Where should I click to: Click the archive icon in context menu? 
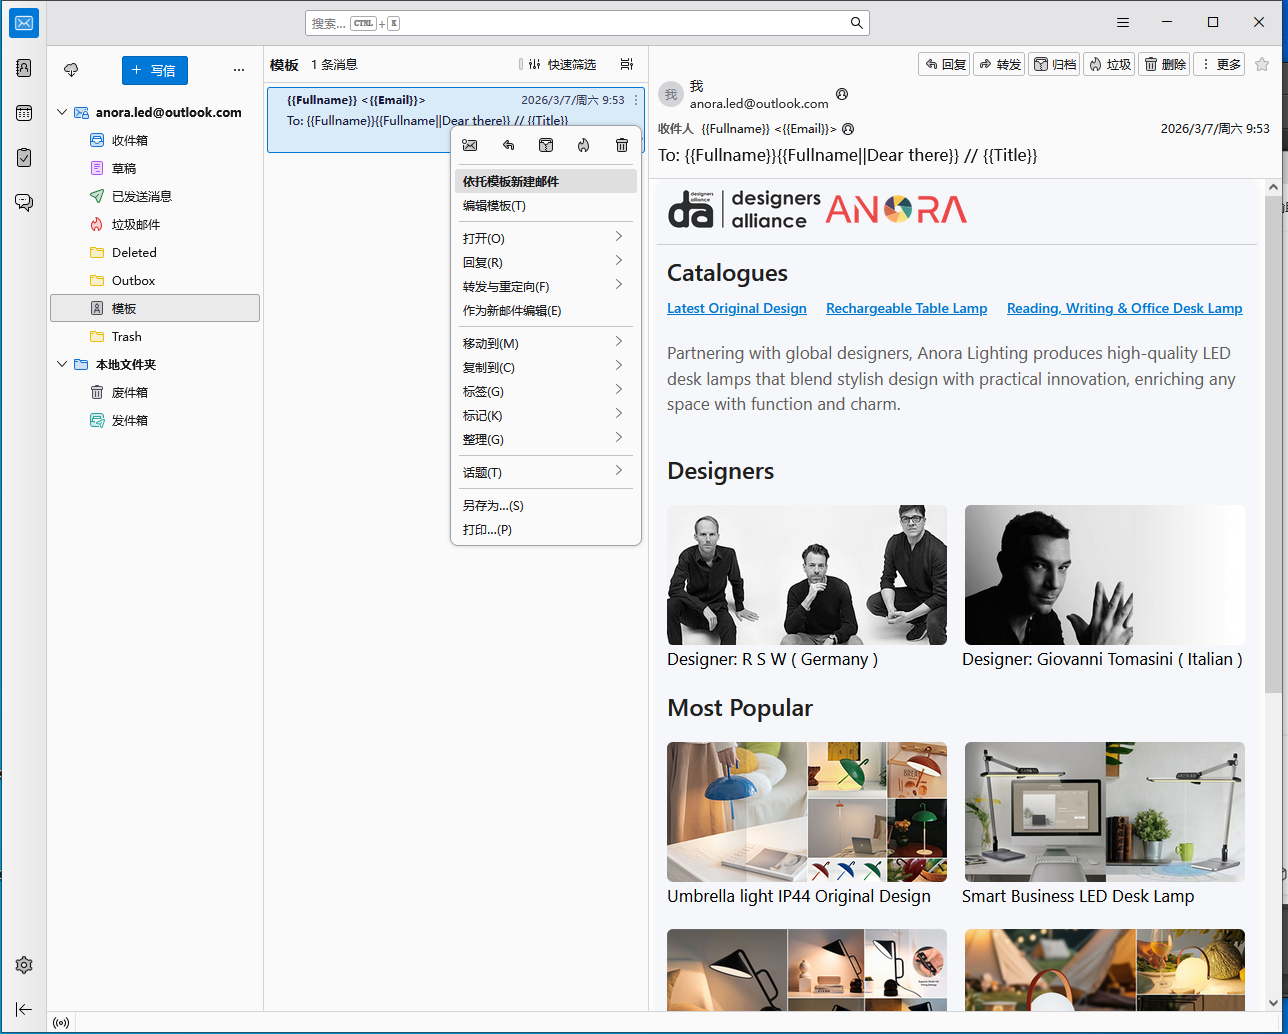546,145
